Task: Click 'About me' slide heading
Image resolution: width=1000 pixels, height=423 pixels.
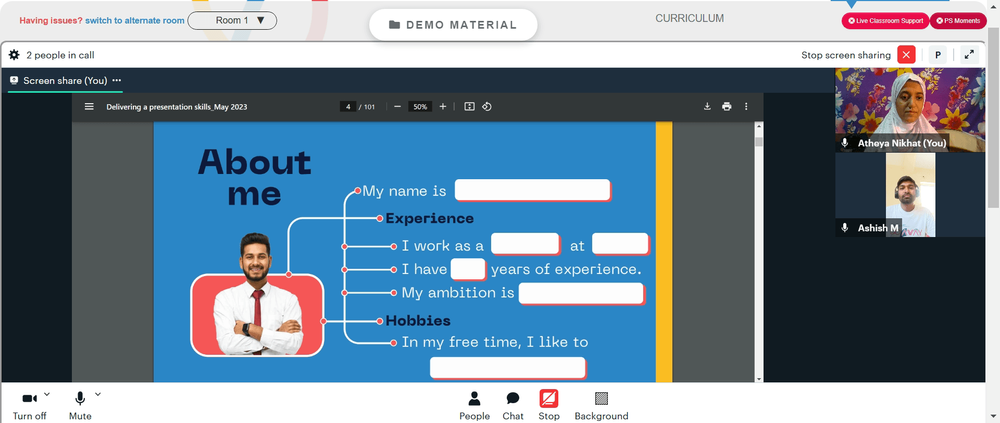Action: coord(254,177)
